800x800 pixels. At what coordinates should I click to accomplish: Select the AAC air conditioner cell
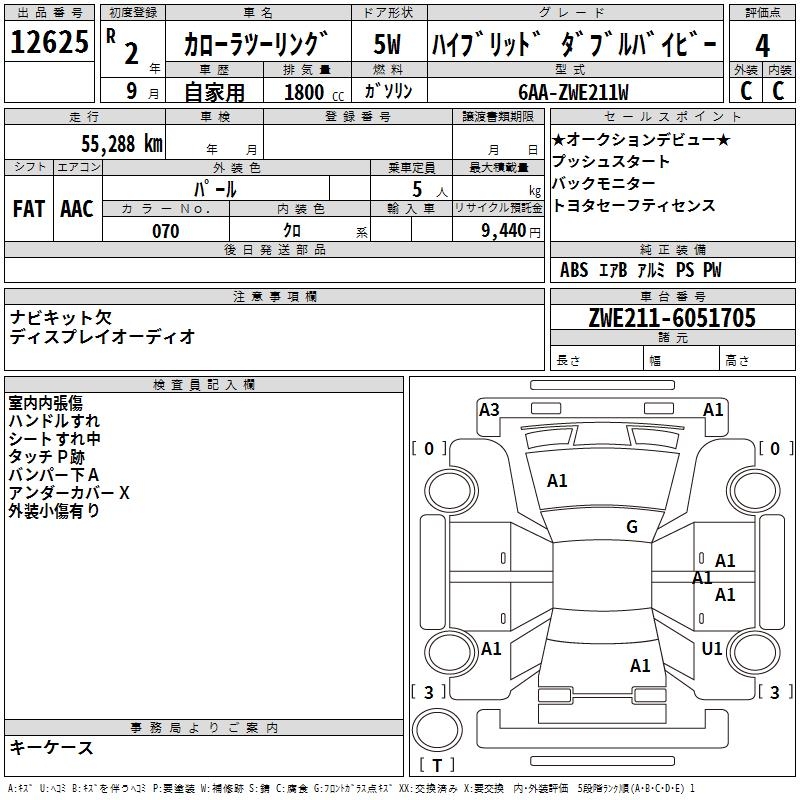(77, 209)
